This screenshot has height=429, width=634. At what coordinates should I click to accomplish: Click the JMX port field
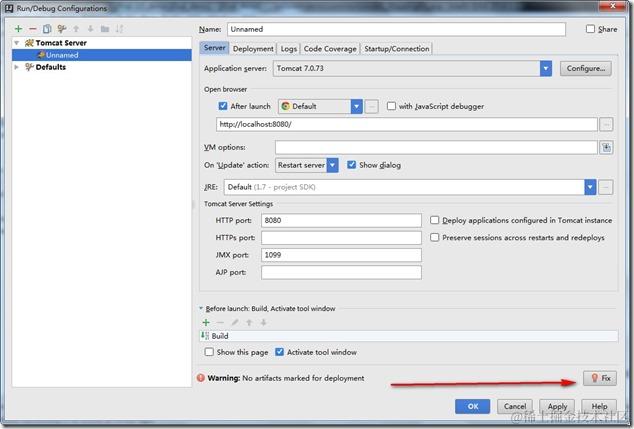tap(341, 255)
